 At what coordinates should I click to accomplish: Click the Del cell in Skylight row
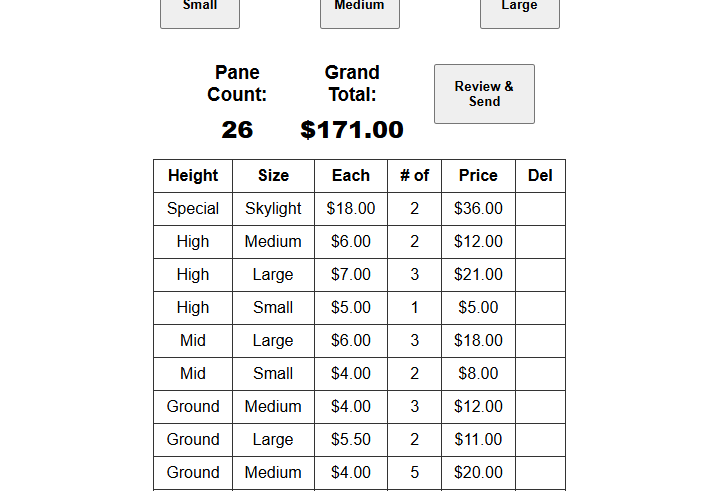pyautogui.click(x=540, y=209)
